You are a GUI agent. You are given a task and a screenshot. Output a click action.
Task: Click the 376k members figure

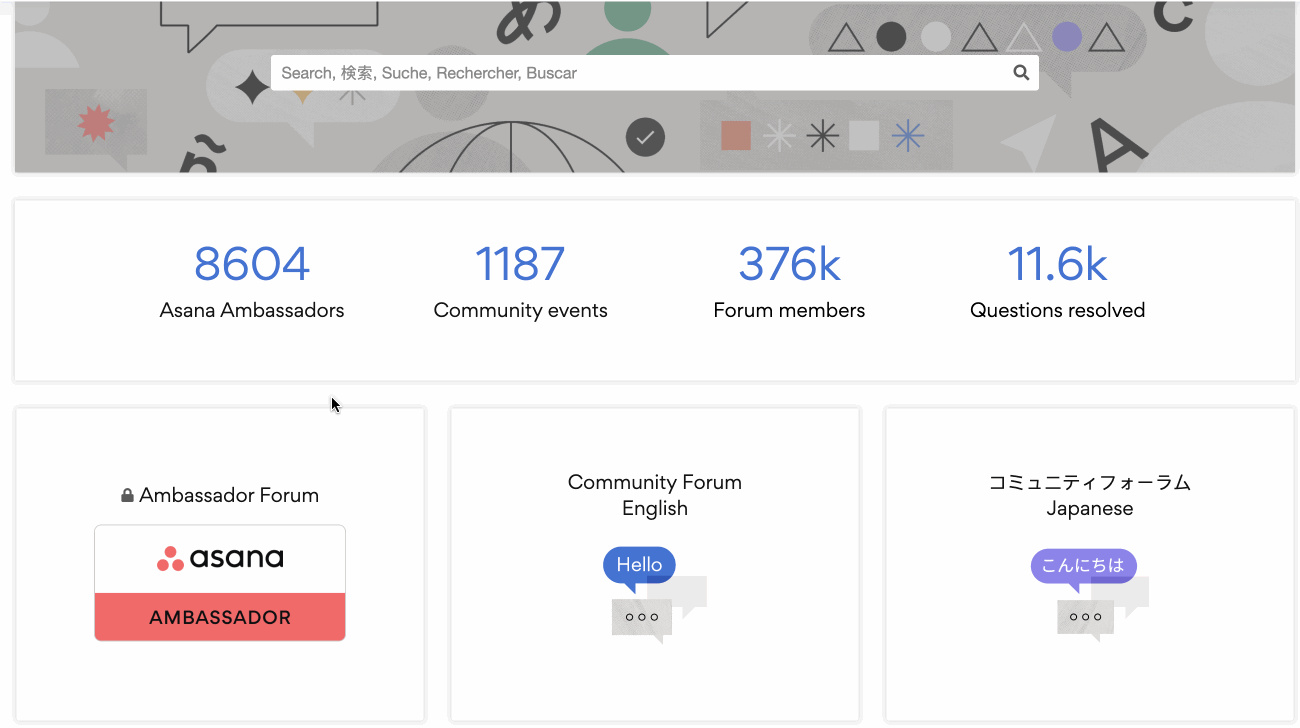click(x=789, y=264)
